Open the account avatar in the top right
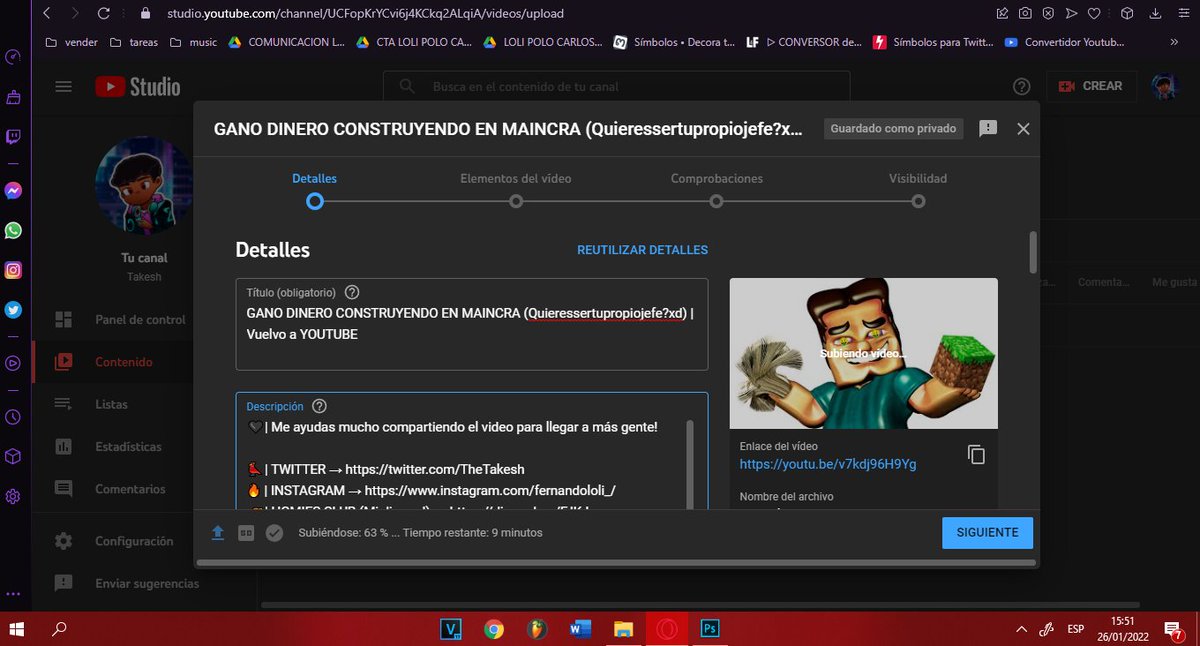Screen dimensions: 1200x646 1165,86
